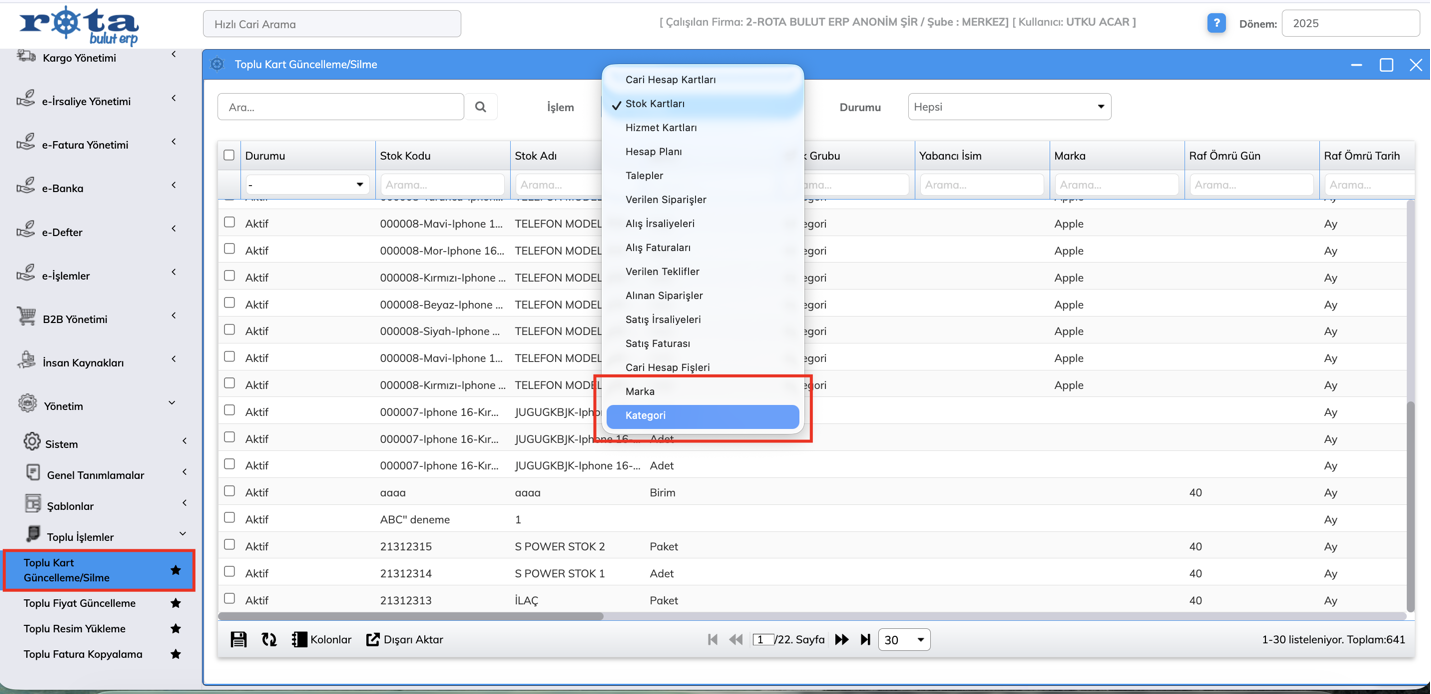Viewport: 1431px width, 694px height.
Task: Click the Kolonlar button
Action: 321,640
